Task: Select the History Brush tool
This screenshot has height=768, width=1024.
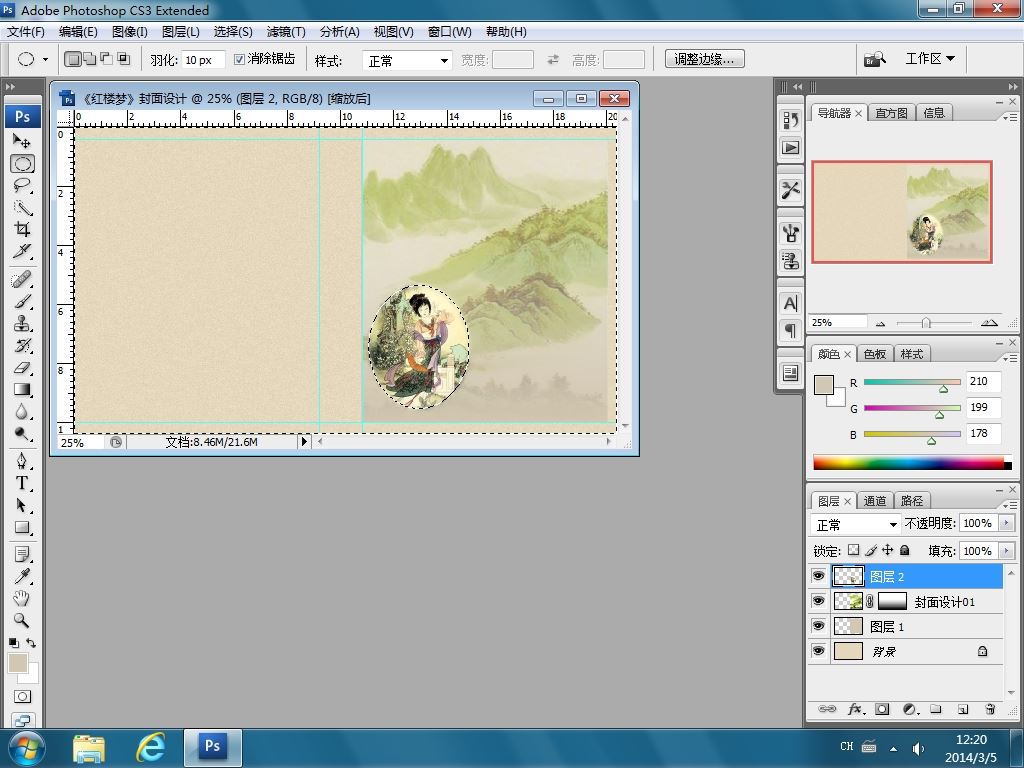Action: pyautogui.click(x=22, y=345)
